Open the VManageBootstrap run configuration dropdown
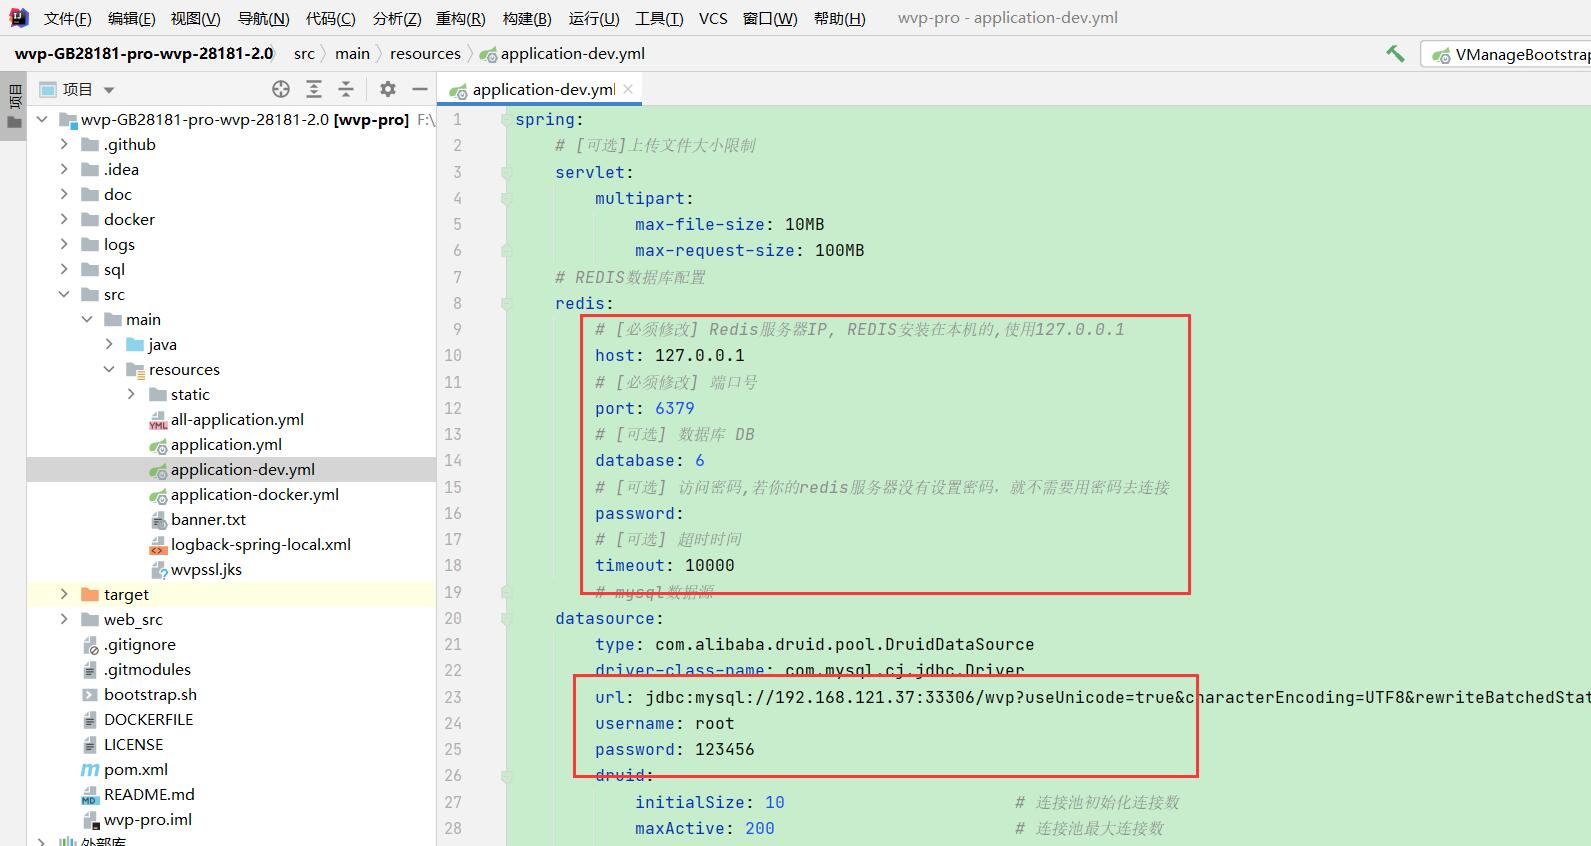Viewport: 1591px width, 846px height. pyautogui.click(x=1510, y=55)
